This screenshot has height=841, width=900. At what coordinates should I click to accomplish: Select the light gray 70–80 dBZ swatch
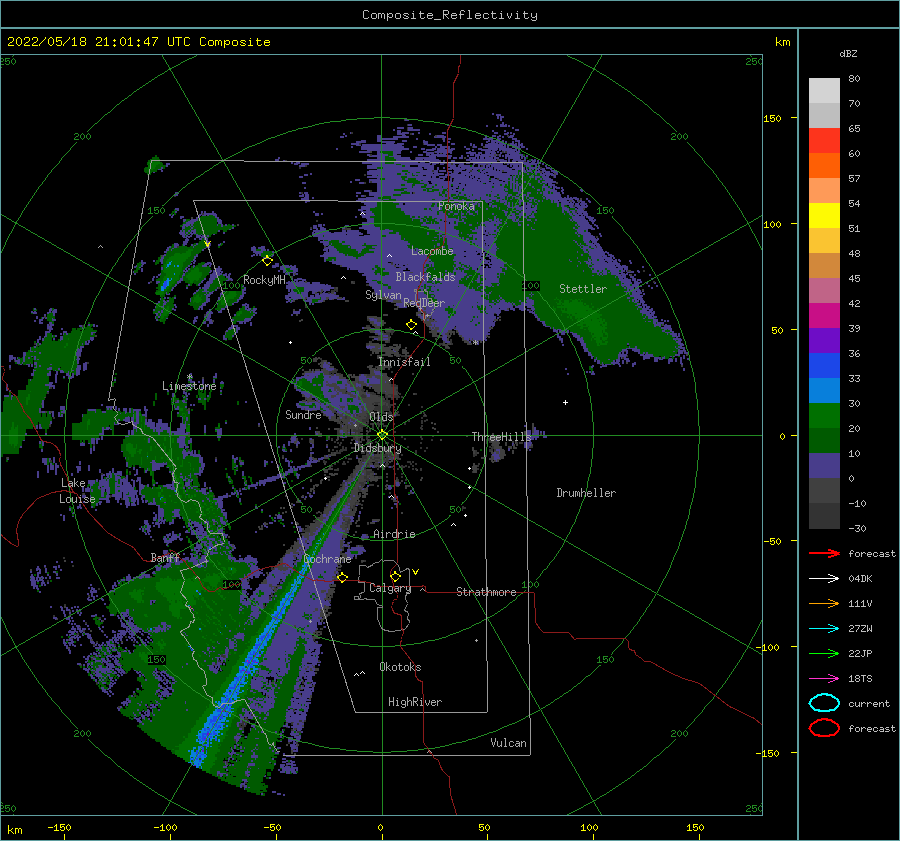click(824, 91)
